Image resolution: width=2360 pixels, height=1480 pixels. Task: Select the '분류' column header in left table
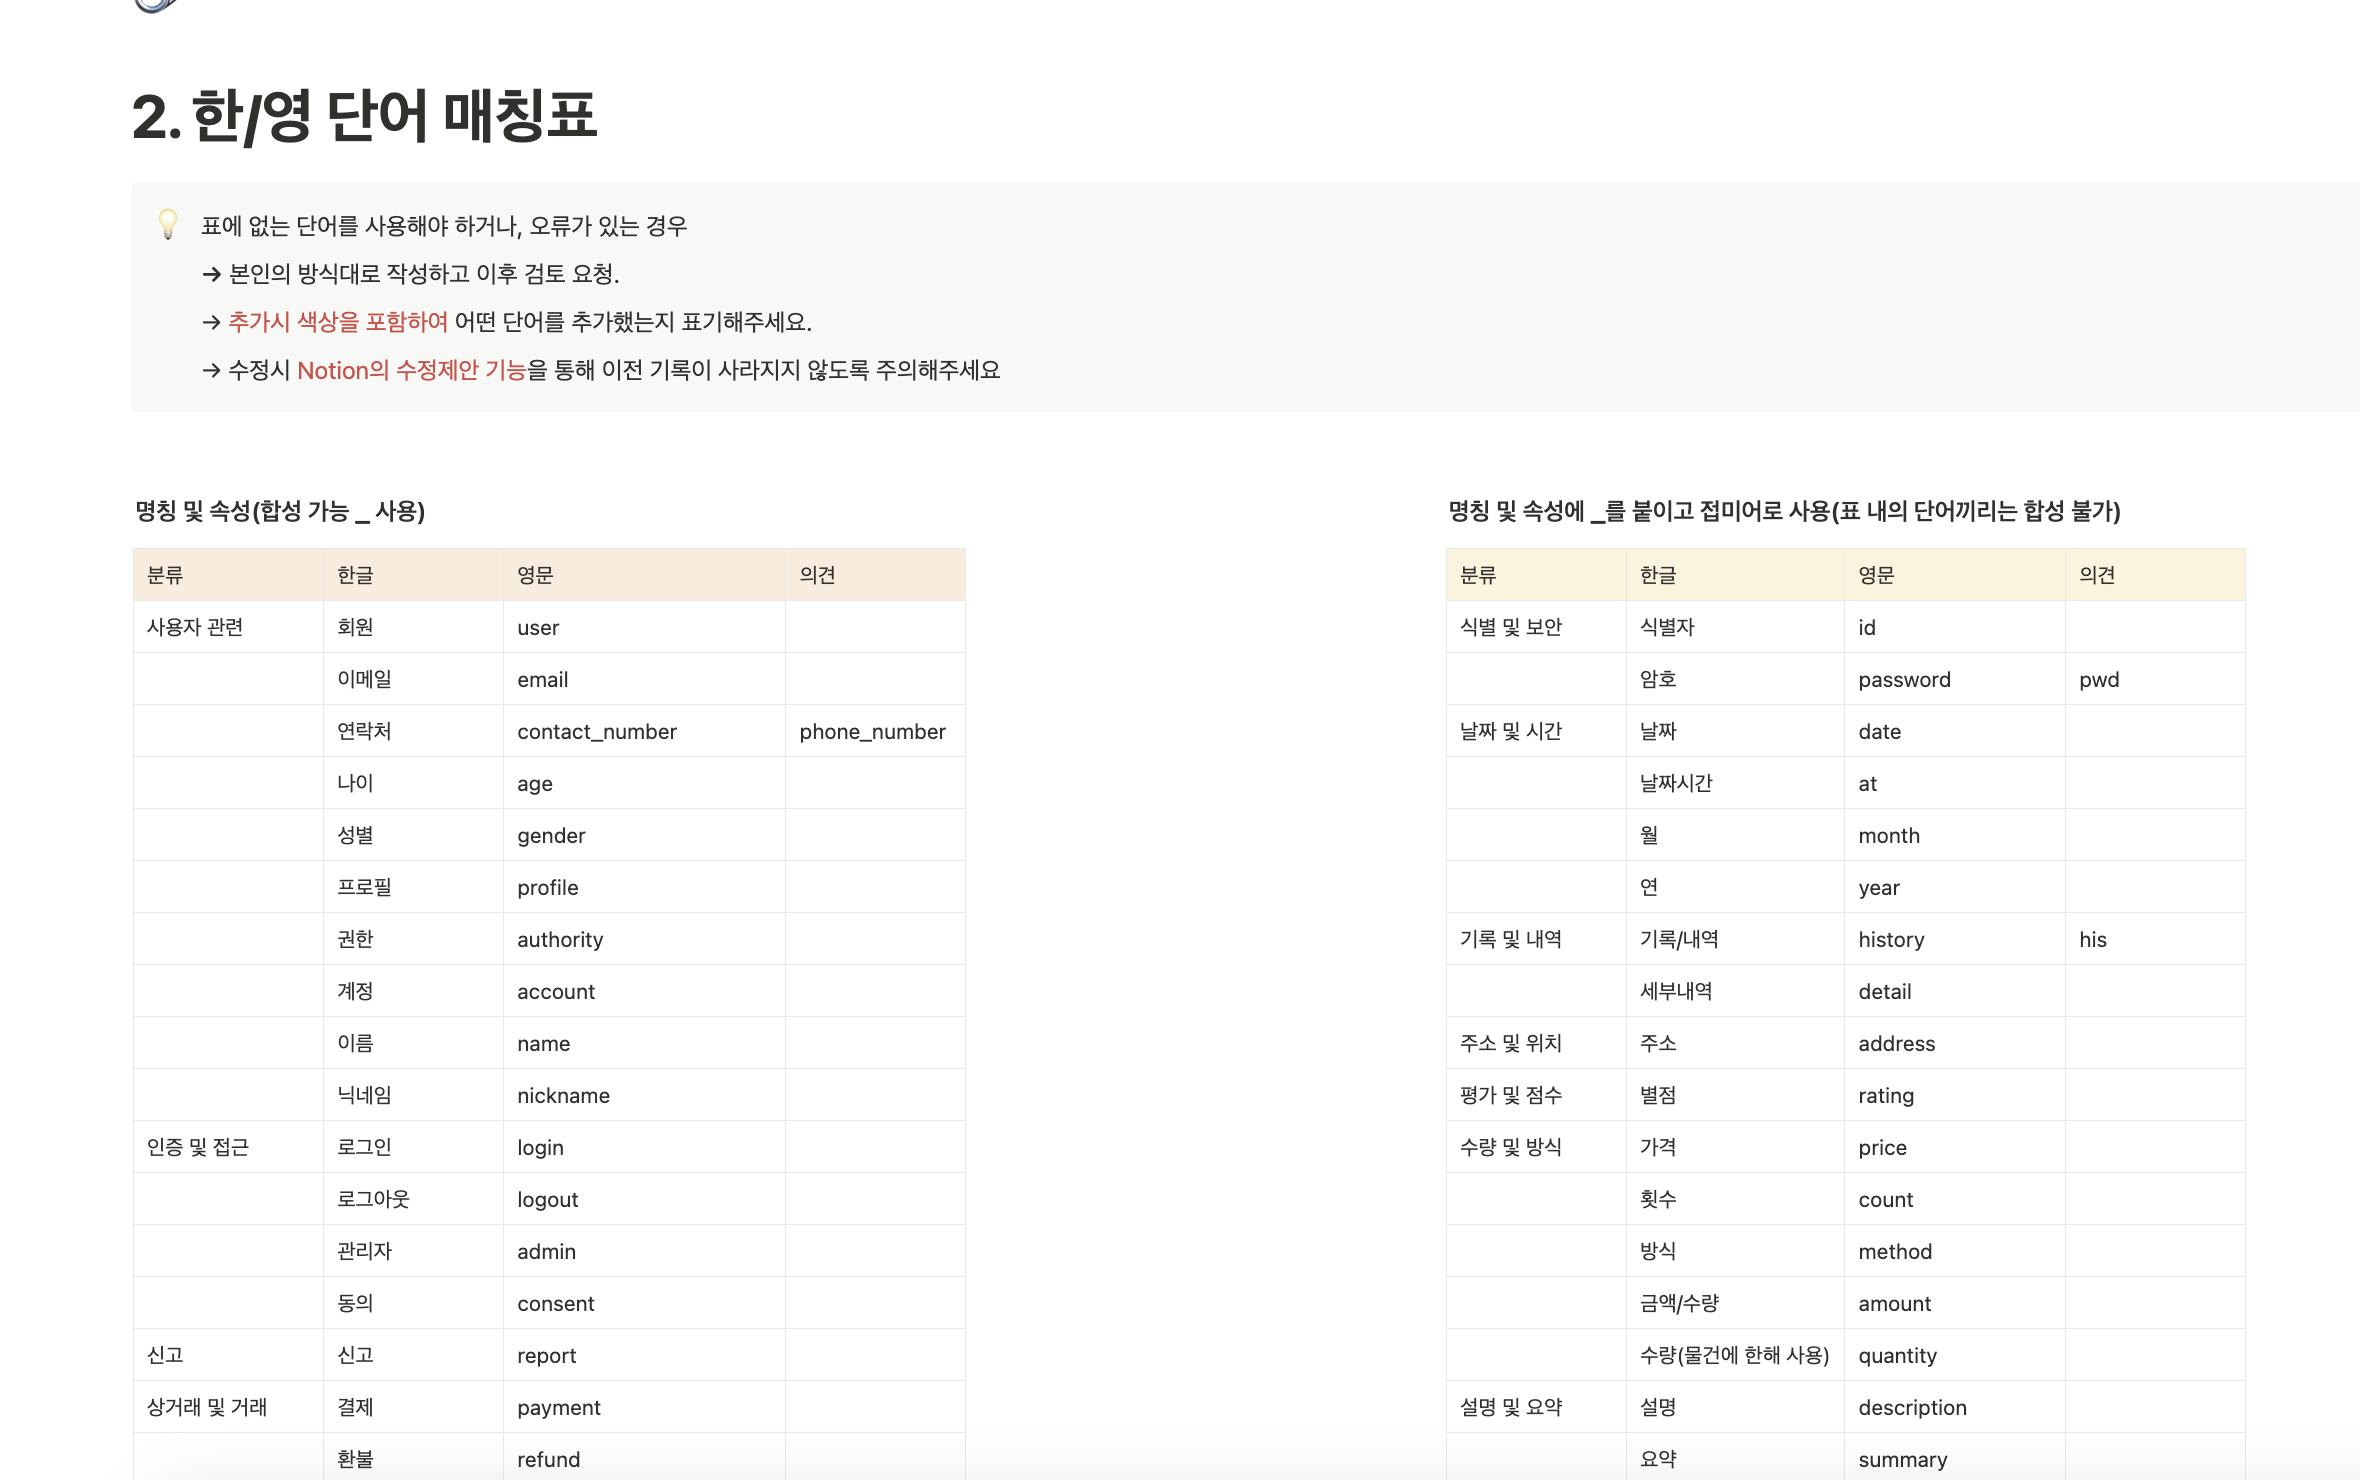[165, 575]
